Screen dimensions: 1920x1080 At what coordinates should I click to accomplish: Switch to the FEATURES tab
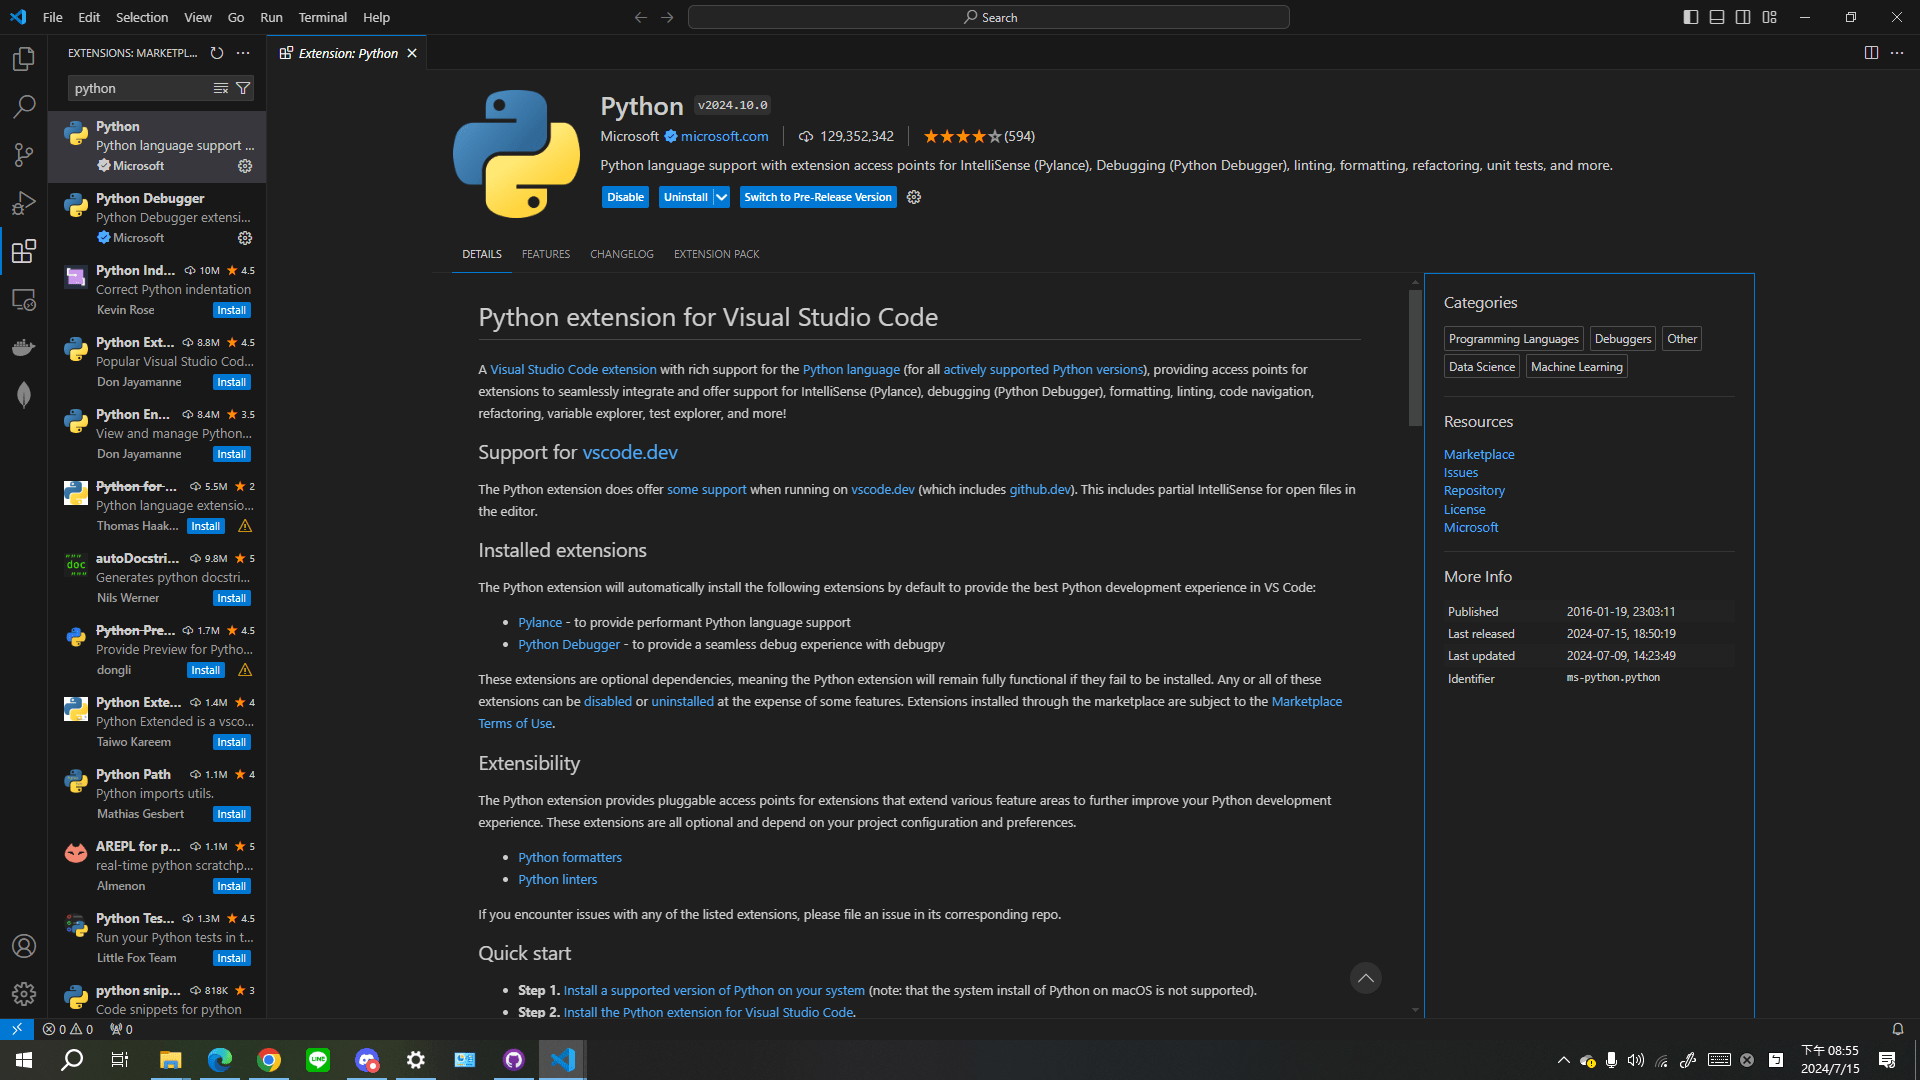(x=546, y=254)
